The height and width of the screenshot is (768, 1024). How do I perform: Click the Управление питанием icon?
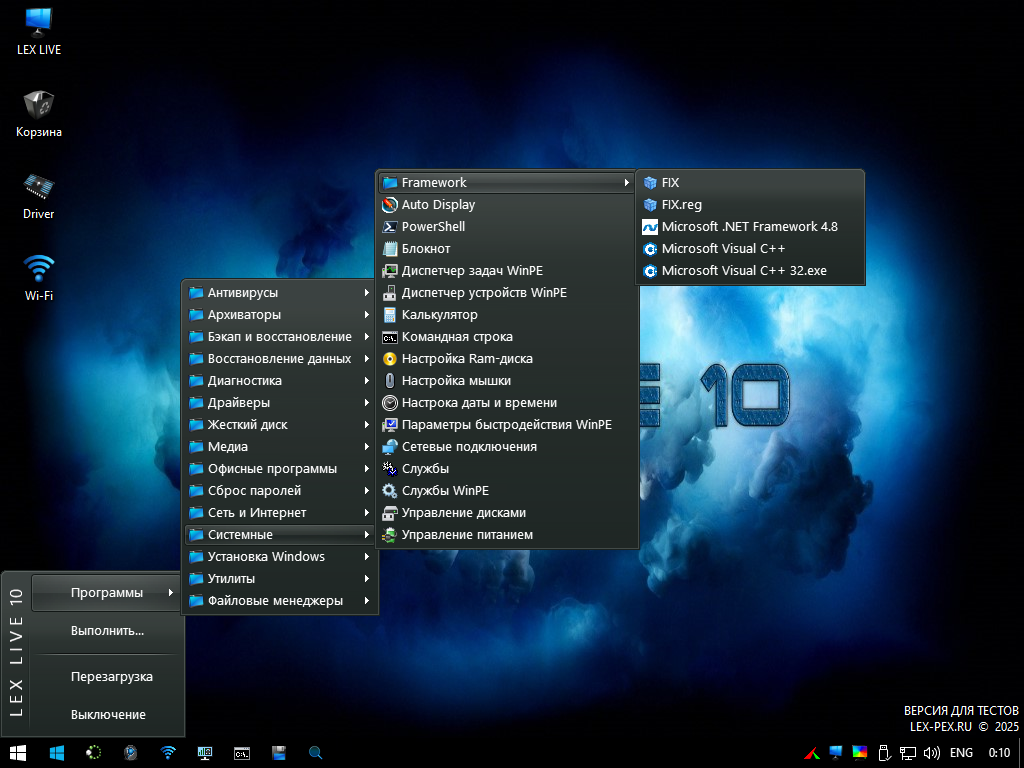click(x=390, y=535)
